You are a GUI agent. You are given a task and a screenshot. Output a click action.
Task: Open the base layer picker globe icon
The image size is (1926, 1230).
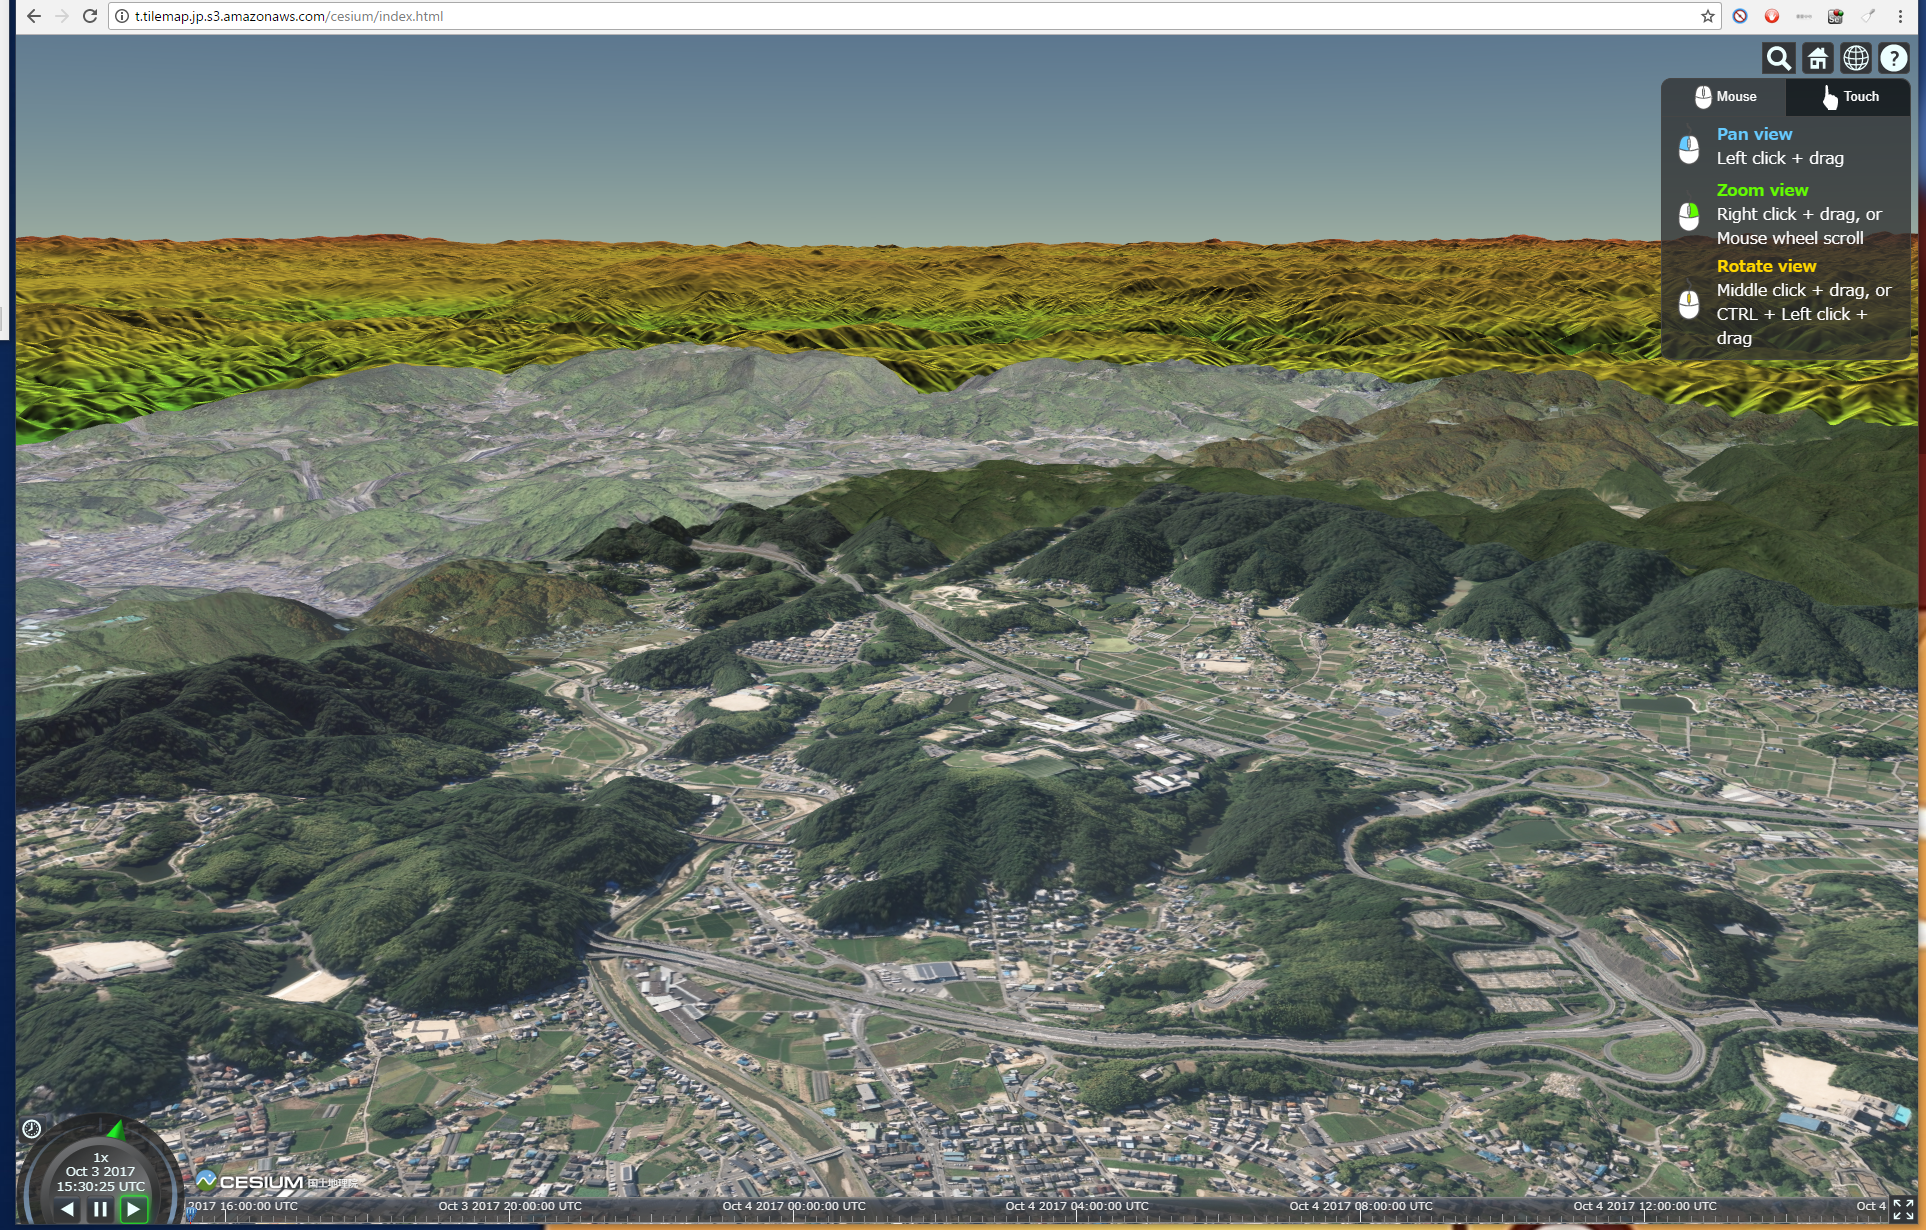[x=1856, y=59]
